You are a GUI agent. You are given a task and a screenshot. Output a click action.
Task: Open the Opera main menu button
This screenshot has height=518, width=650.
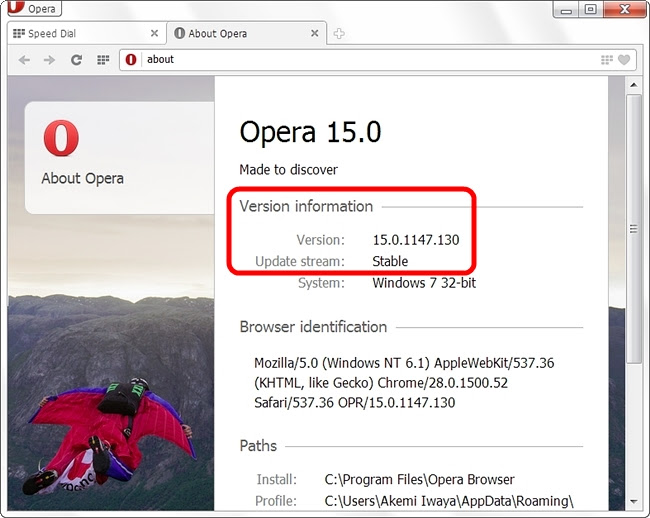[x=34, y=8]
